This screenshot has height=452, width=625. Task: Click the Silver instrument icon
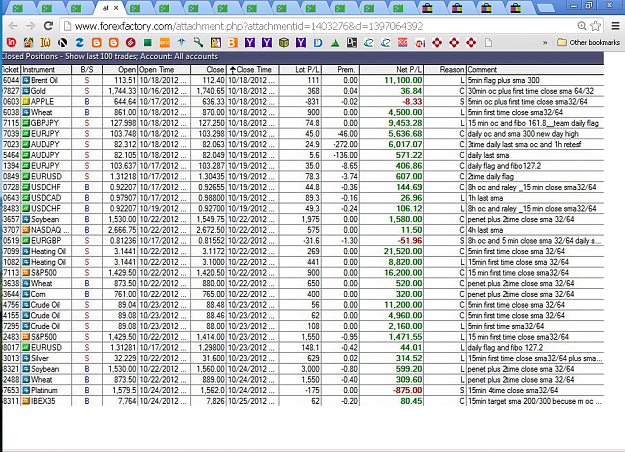(x=26, y=358)
